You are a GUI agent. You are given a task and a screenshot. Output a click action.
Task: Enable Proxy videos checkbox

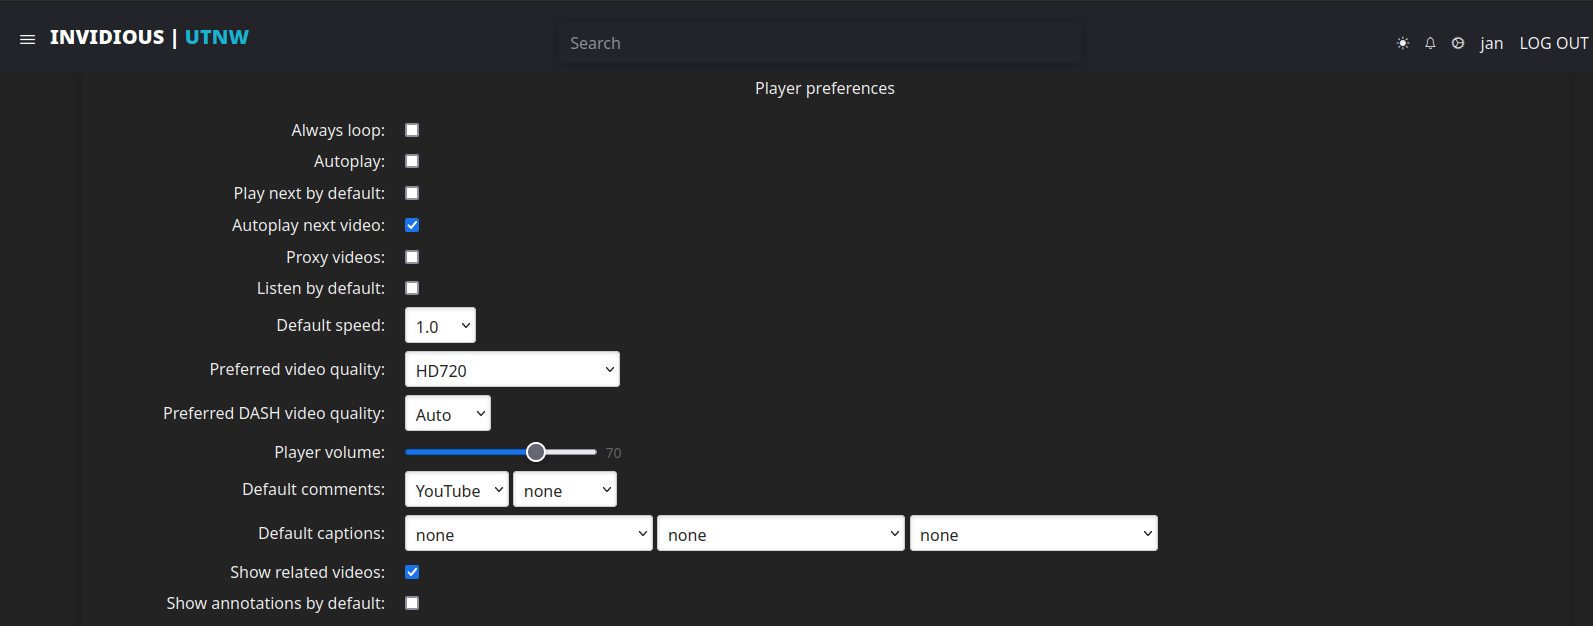(x=412, y=257)
